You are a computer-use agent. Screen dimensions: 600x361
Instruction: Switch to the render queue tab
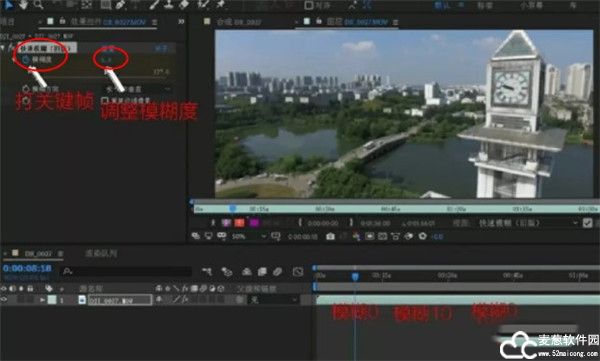tap(101, 253)
